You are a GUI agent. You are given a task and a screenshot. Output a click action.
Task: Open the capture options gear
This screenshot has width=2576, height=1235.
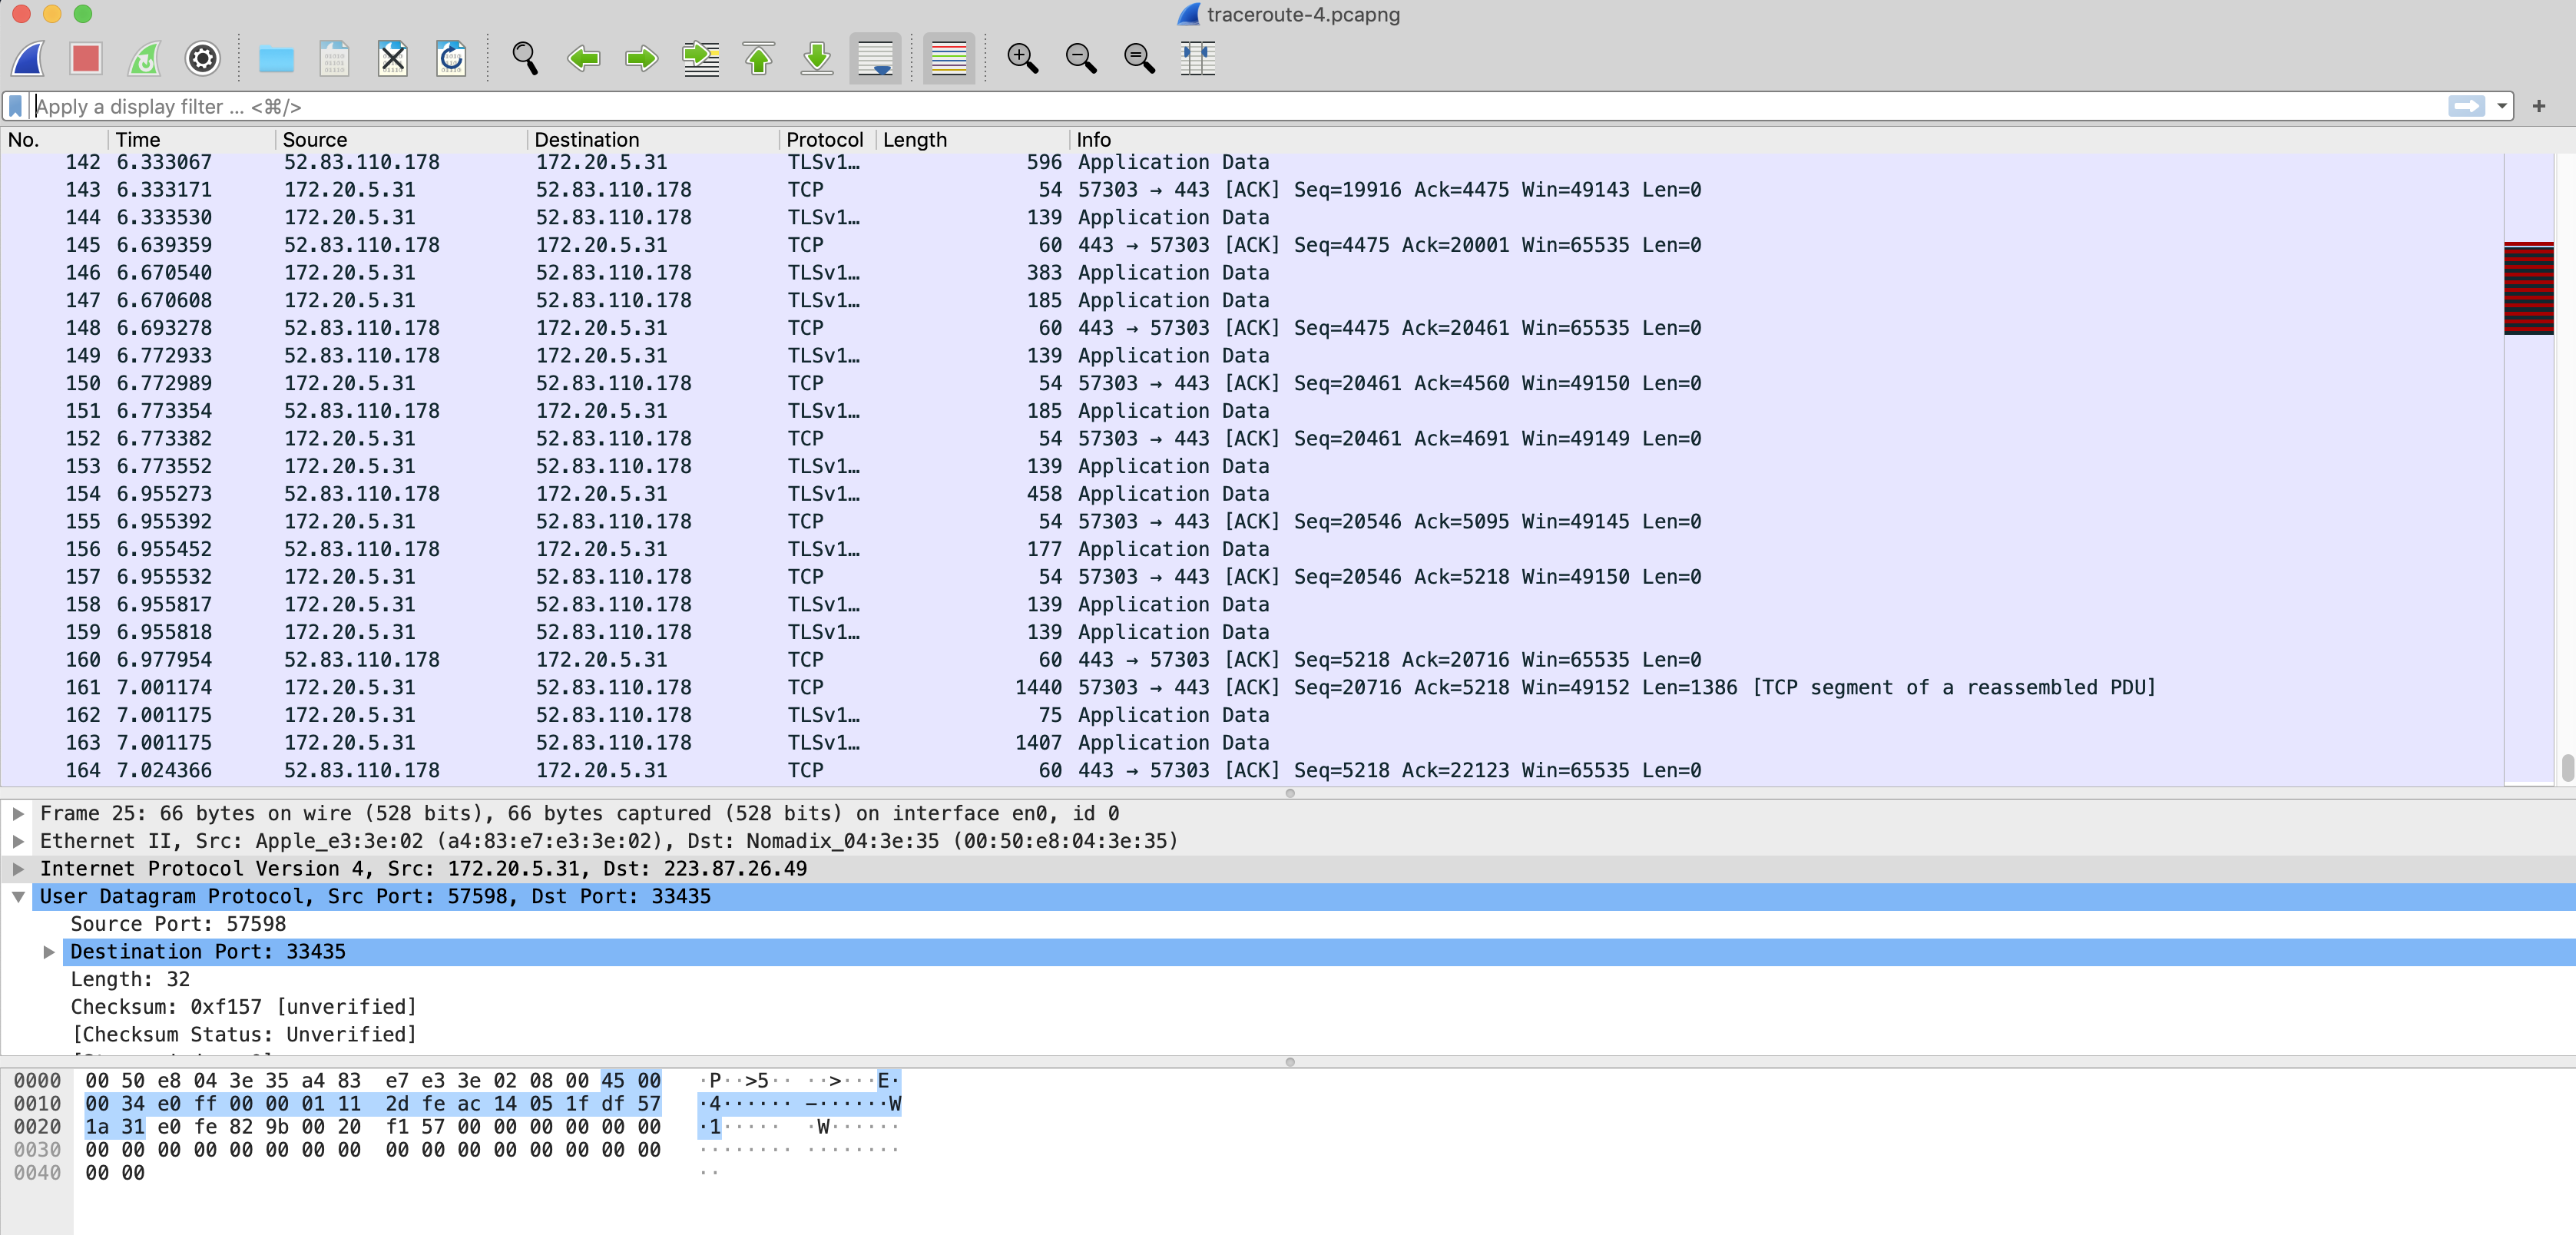202,58
